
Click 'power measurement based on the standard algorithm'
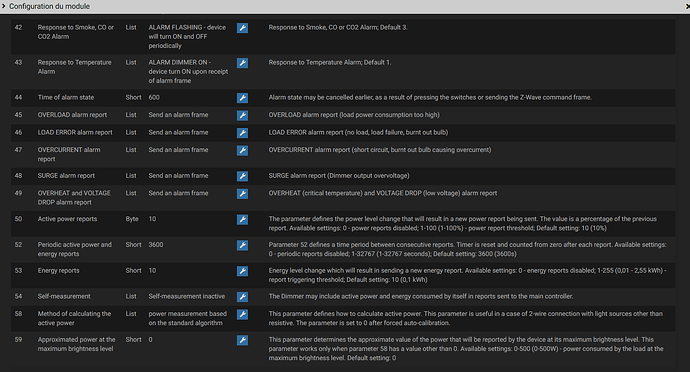(187, 318)
